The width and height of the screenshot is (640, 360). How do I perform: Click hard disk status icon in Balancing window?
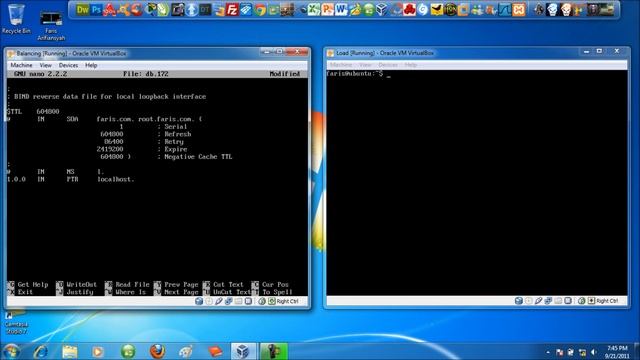tap(199, 301)
